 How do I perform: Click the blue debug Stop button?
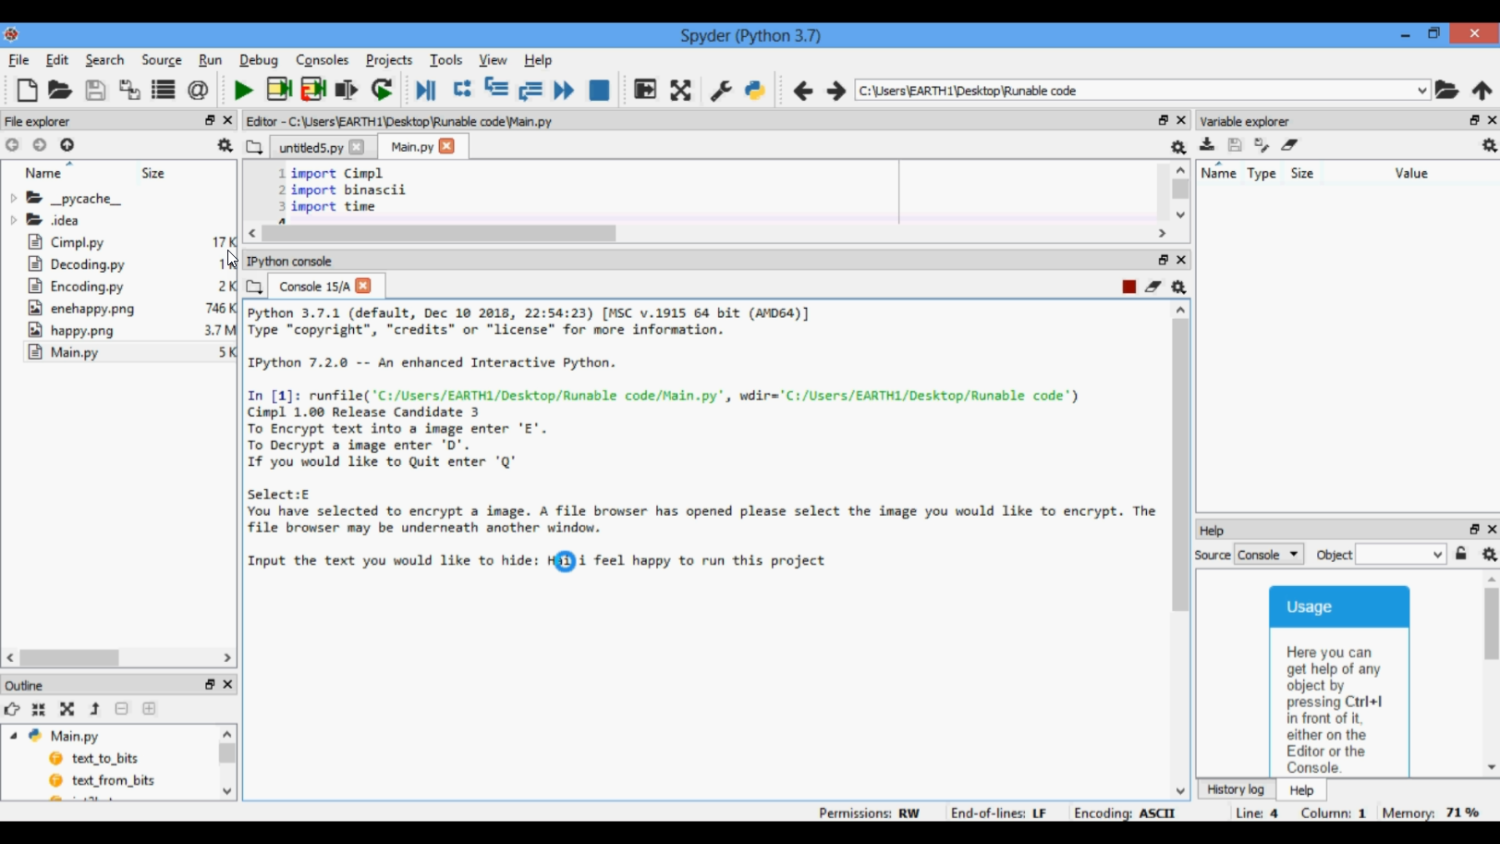[x=599, y=90]
